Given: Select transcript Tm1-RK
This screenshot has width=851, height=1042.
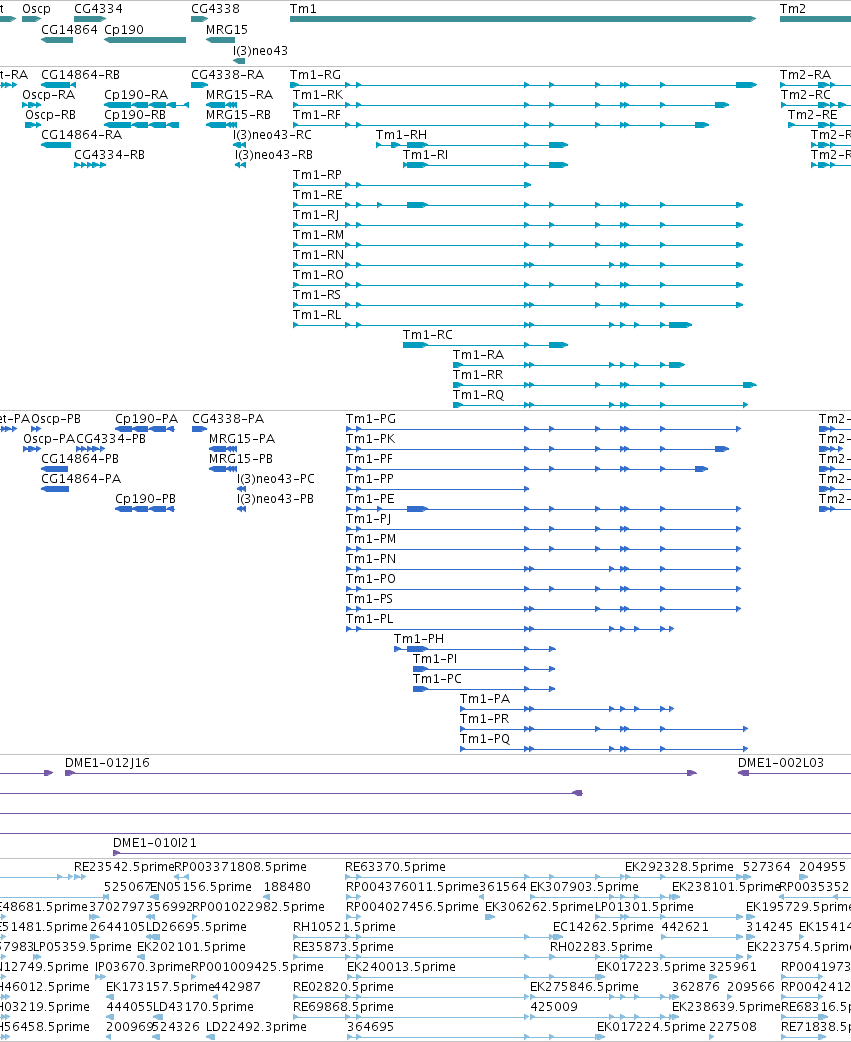Looking at the screenshot, I should click(x=318, y=95).
